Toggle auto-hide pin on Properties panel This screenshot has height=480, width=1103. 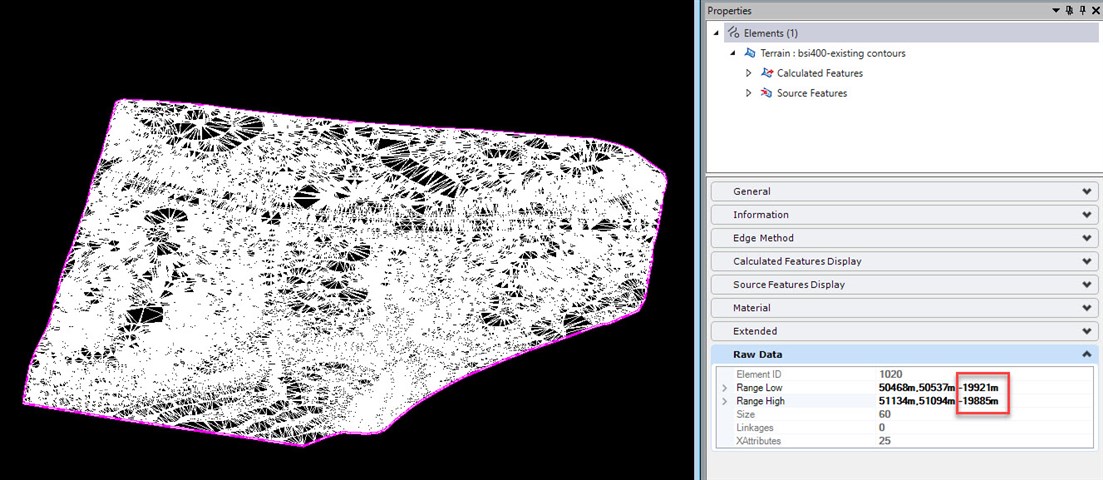pos(1082,10)
